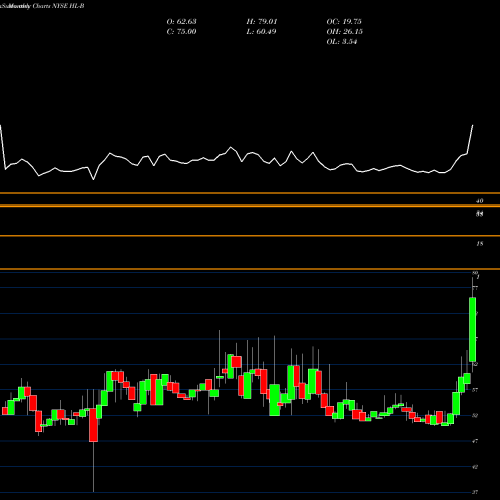The width and height of the screenshot is (500, 500).
Task: Click the 'OL: 3.54' value
Action: pos(342,42)
